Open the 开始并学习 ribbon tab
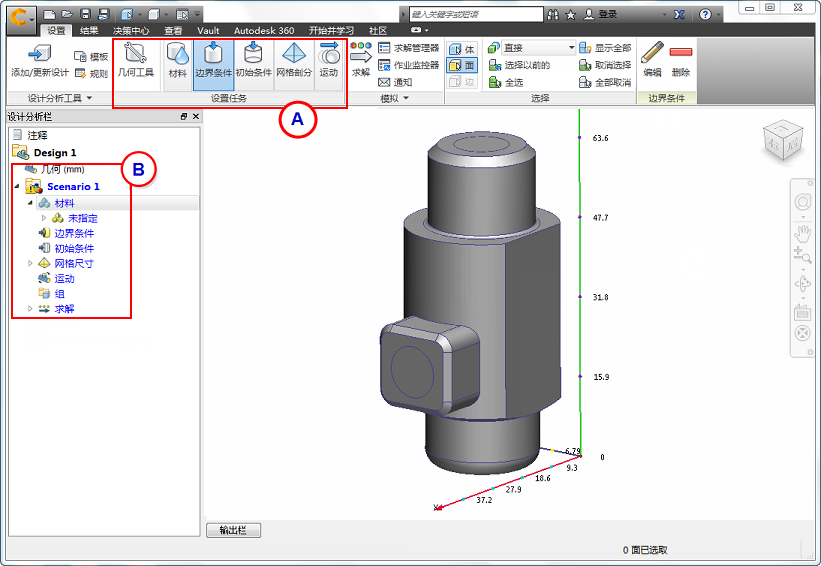Image resolution: width=821 pixels, height=566 pixels. 331,31
